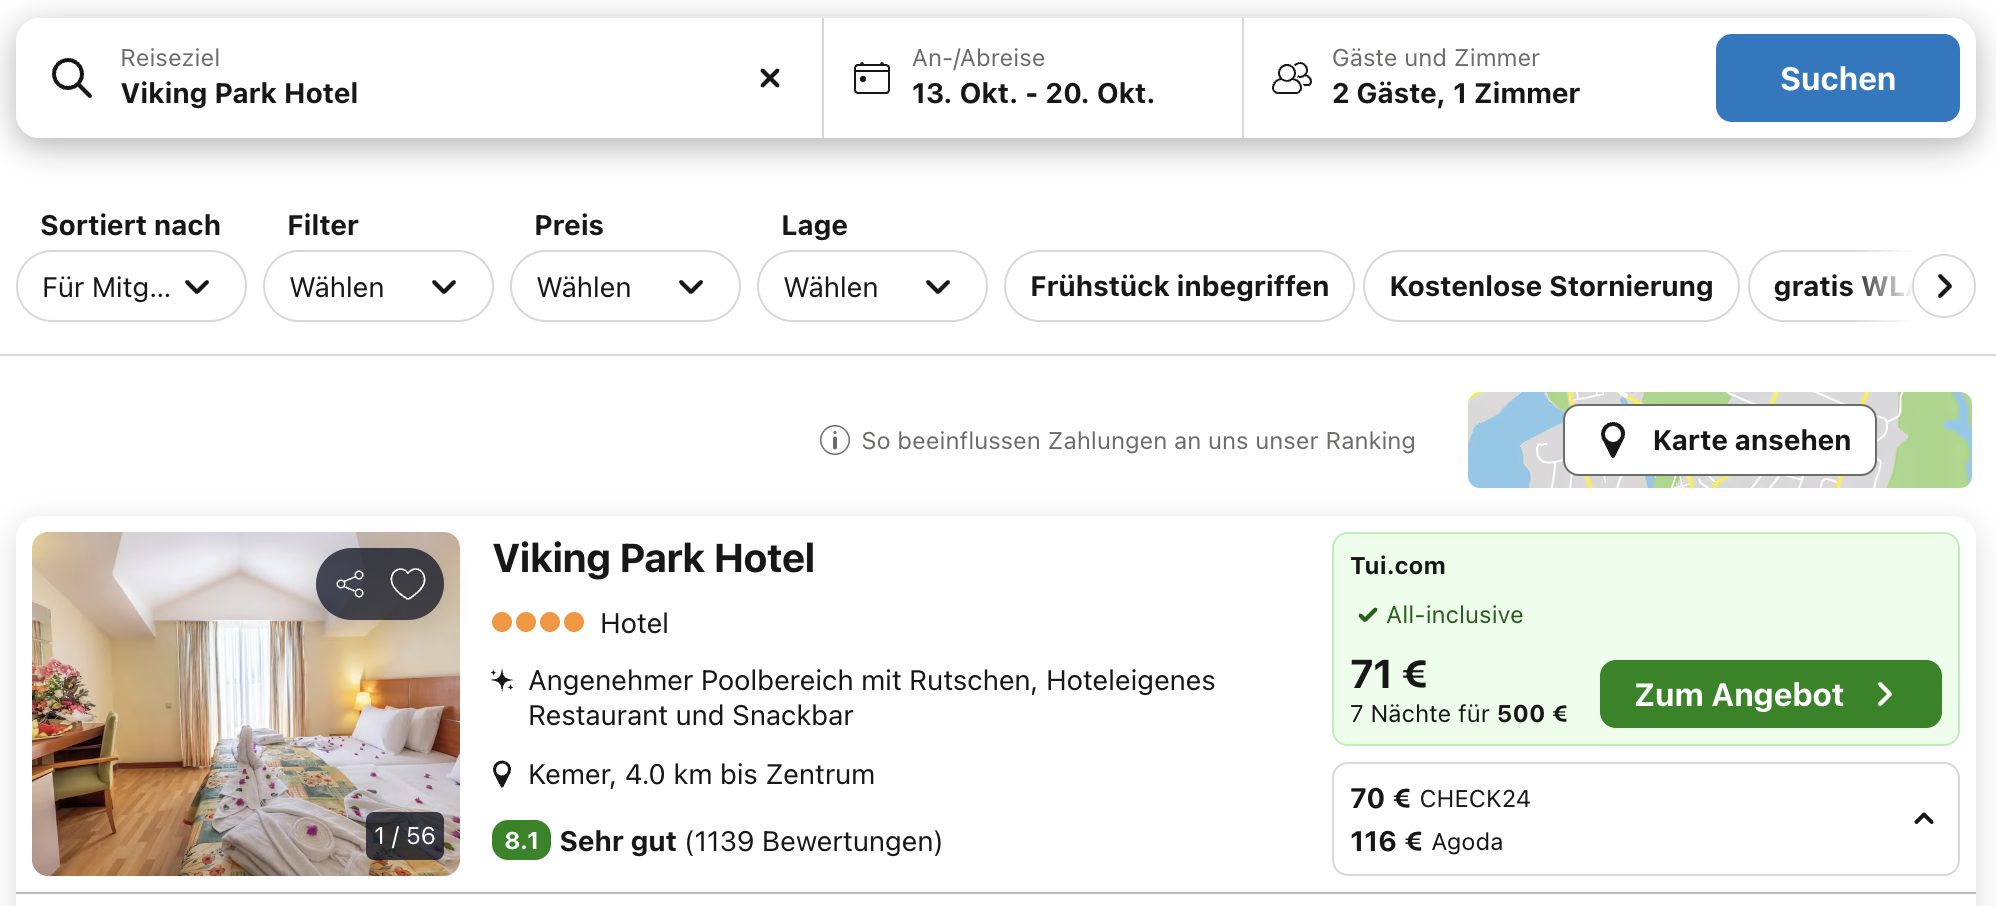Screen dimensions: 1996x906
Task: Toggle Frühstück inbegriffen filter
Action: point(1178,287)
